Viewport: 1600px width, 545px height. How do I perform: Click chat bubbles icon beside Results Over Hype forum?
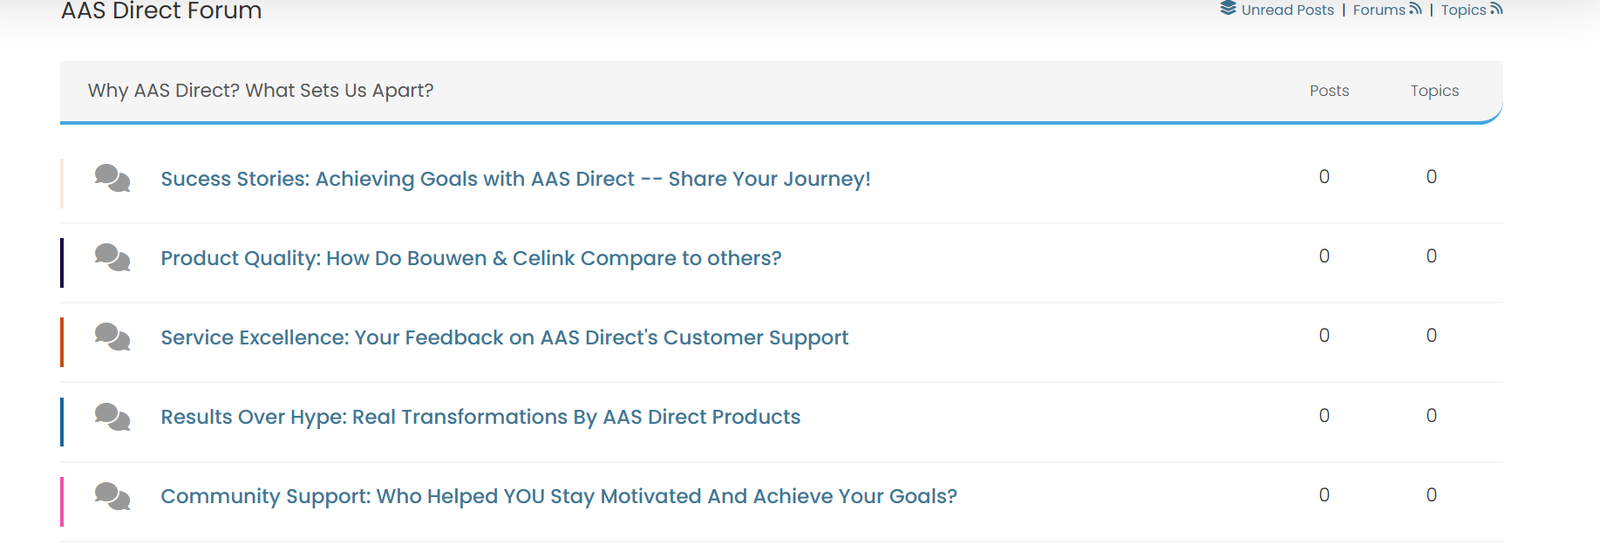112,416
